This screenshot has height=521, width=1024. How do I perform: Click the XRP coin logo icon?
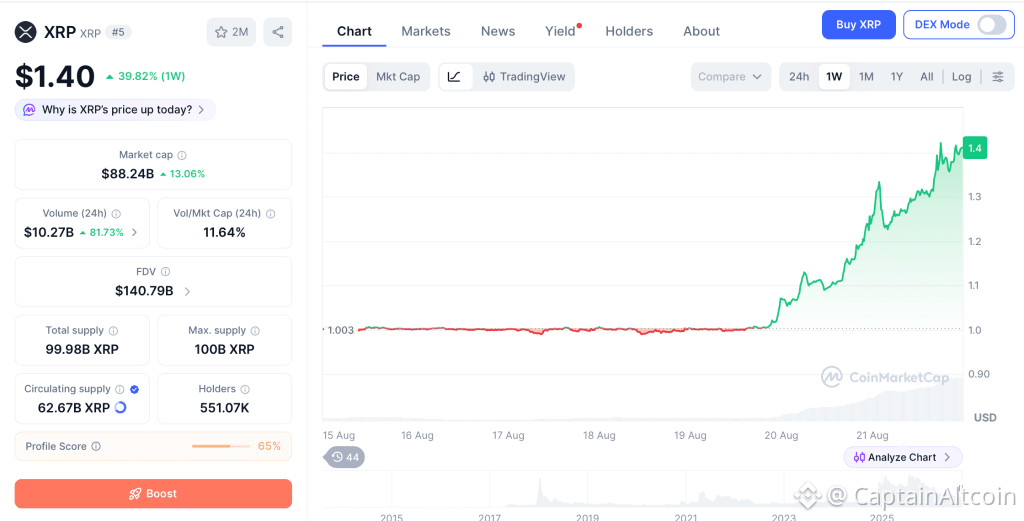pos(26,32)
